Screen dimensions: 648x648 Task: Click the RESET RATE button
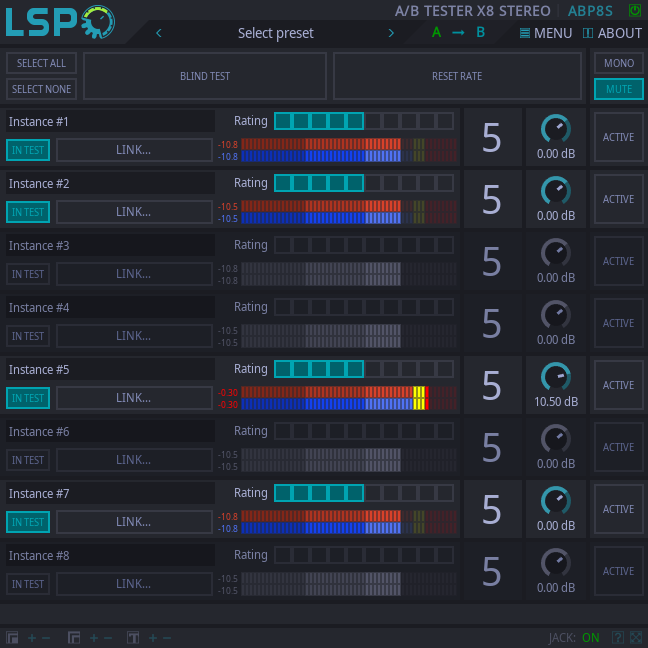[x=457, y=76]
